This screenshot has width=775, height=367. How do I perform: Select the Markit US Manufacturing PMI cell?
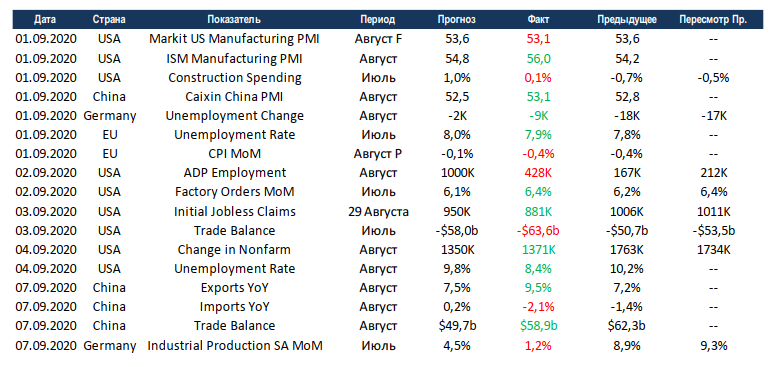click(x=234, y=39)
